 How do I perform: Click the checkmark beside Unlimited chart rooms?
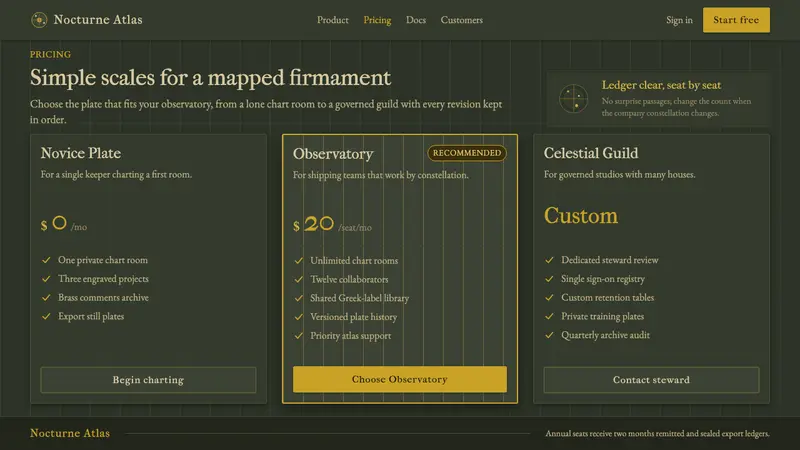click(x=298, y=261)
